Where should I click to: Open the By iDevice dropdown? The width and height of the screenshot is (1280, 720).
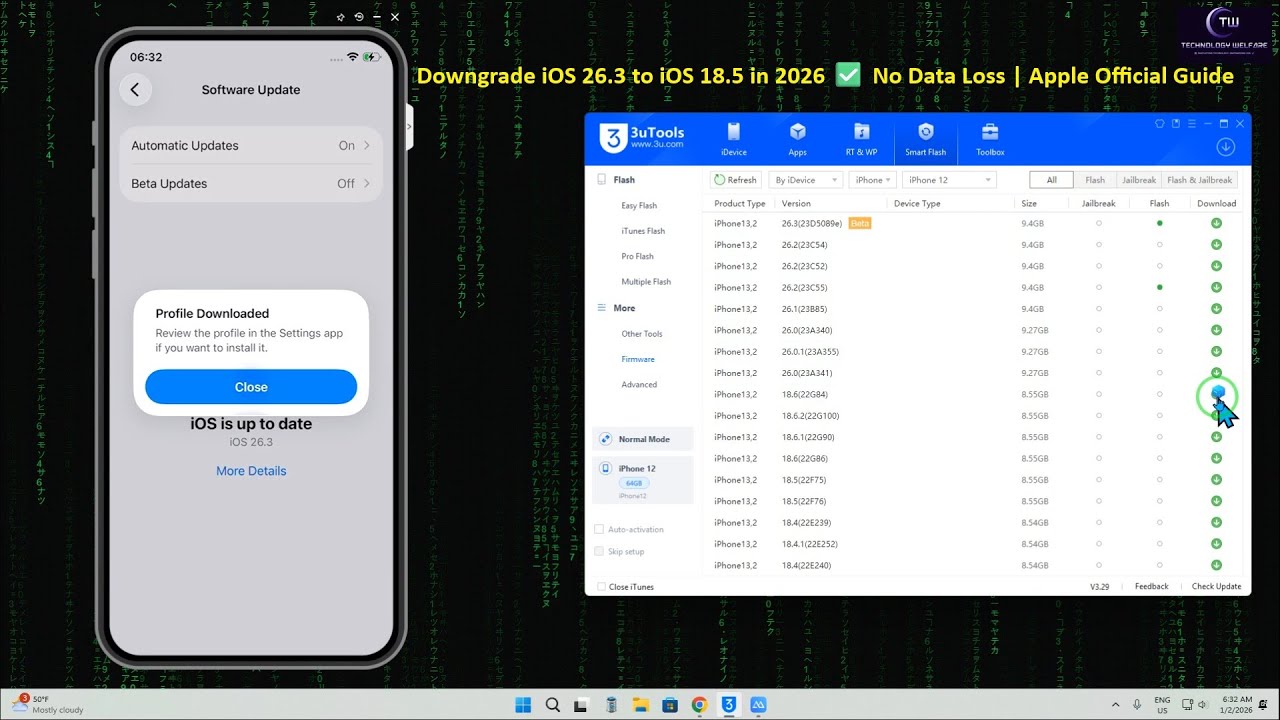(806, 180)
